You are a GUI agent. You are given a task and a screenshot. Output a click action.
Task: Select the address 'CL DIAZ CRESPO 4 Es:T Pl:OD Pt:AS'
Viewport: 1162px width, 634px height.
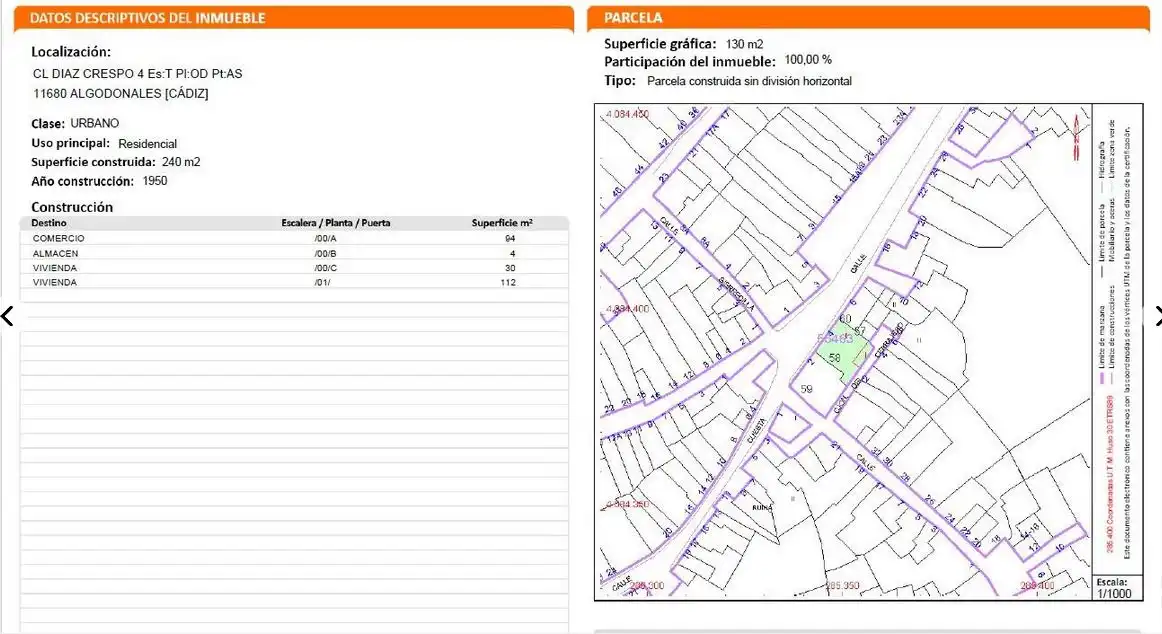138,74
